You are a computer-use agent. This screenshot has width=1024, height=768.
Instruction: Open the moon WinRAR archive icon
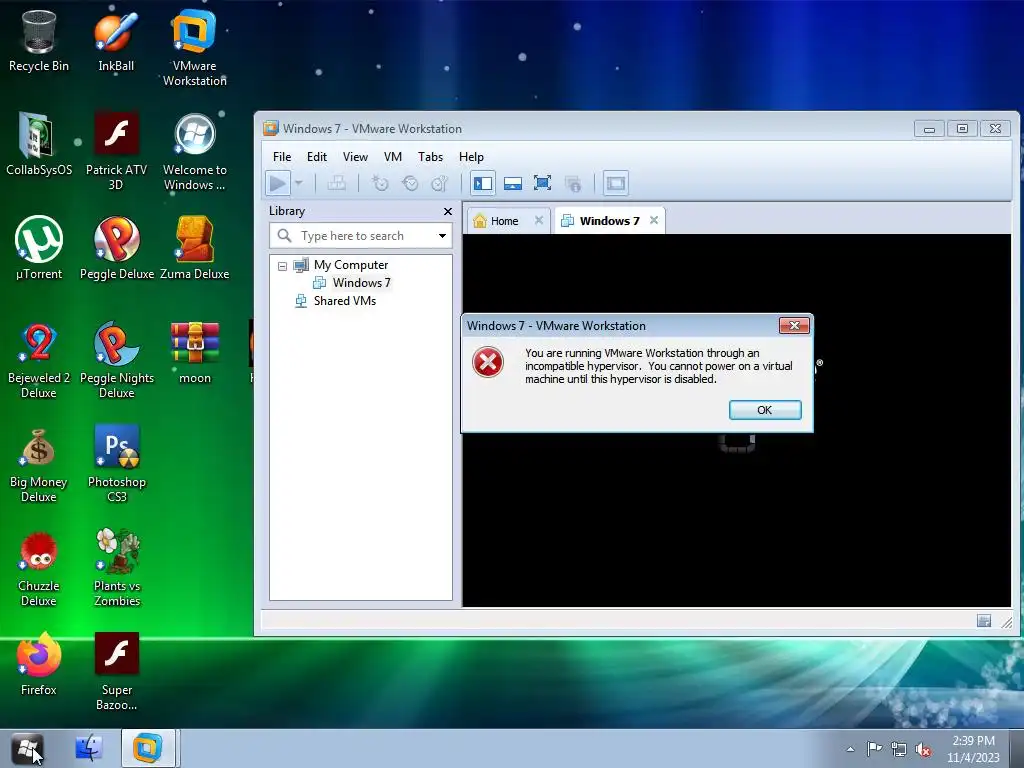[195, 353]
